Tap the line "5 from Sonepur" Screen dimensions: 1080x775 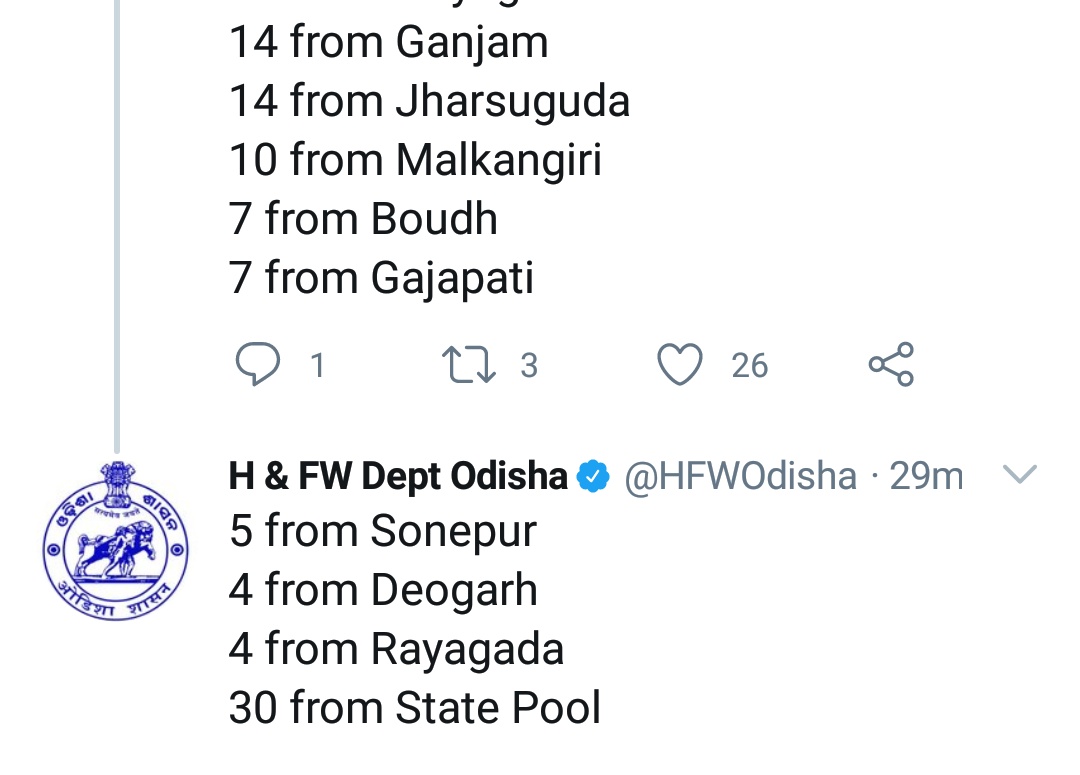pos(383,531)
